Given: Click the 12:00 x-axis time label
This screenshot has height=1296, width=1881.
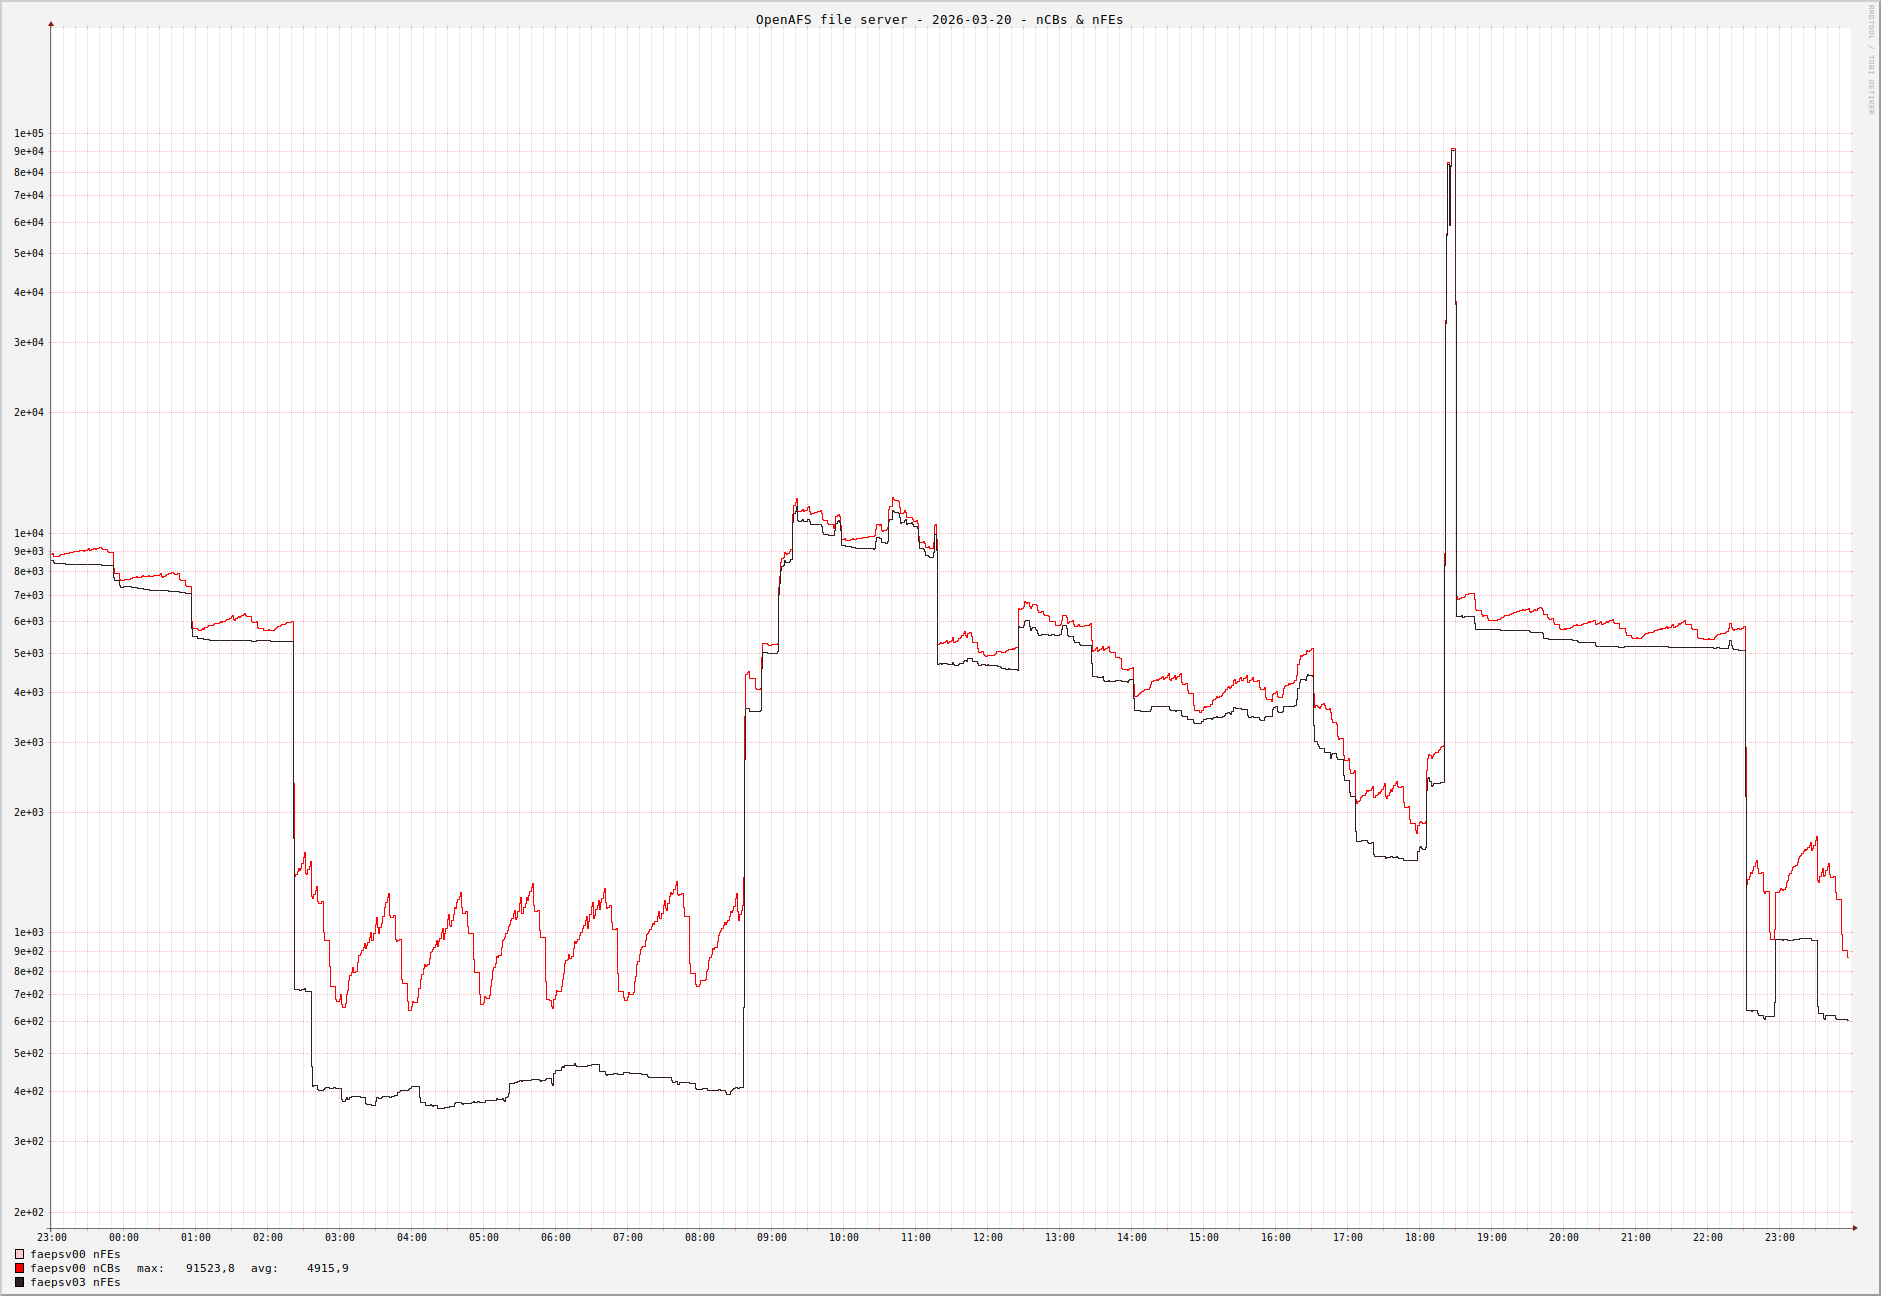Looking at the screenshot, I should pyautogui.click(x=988, y=1237).
